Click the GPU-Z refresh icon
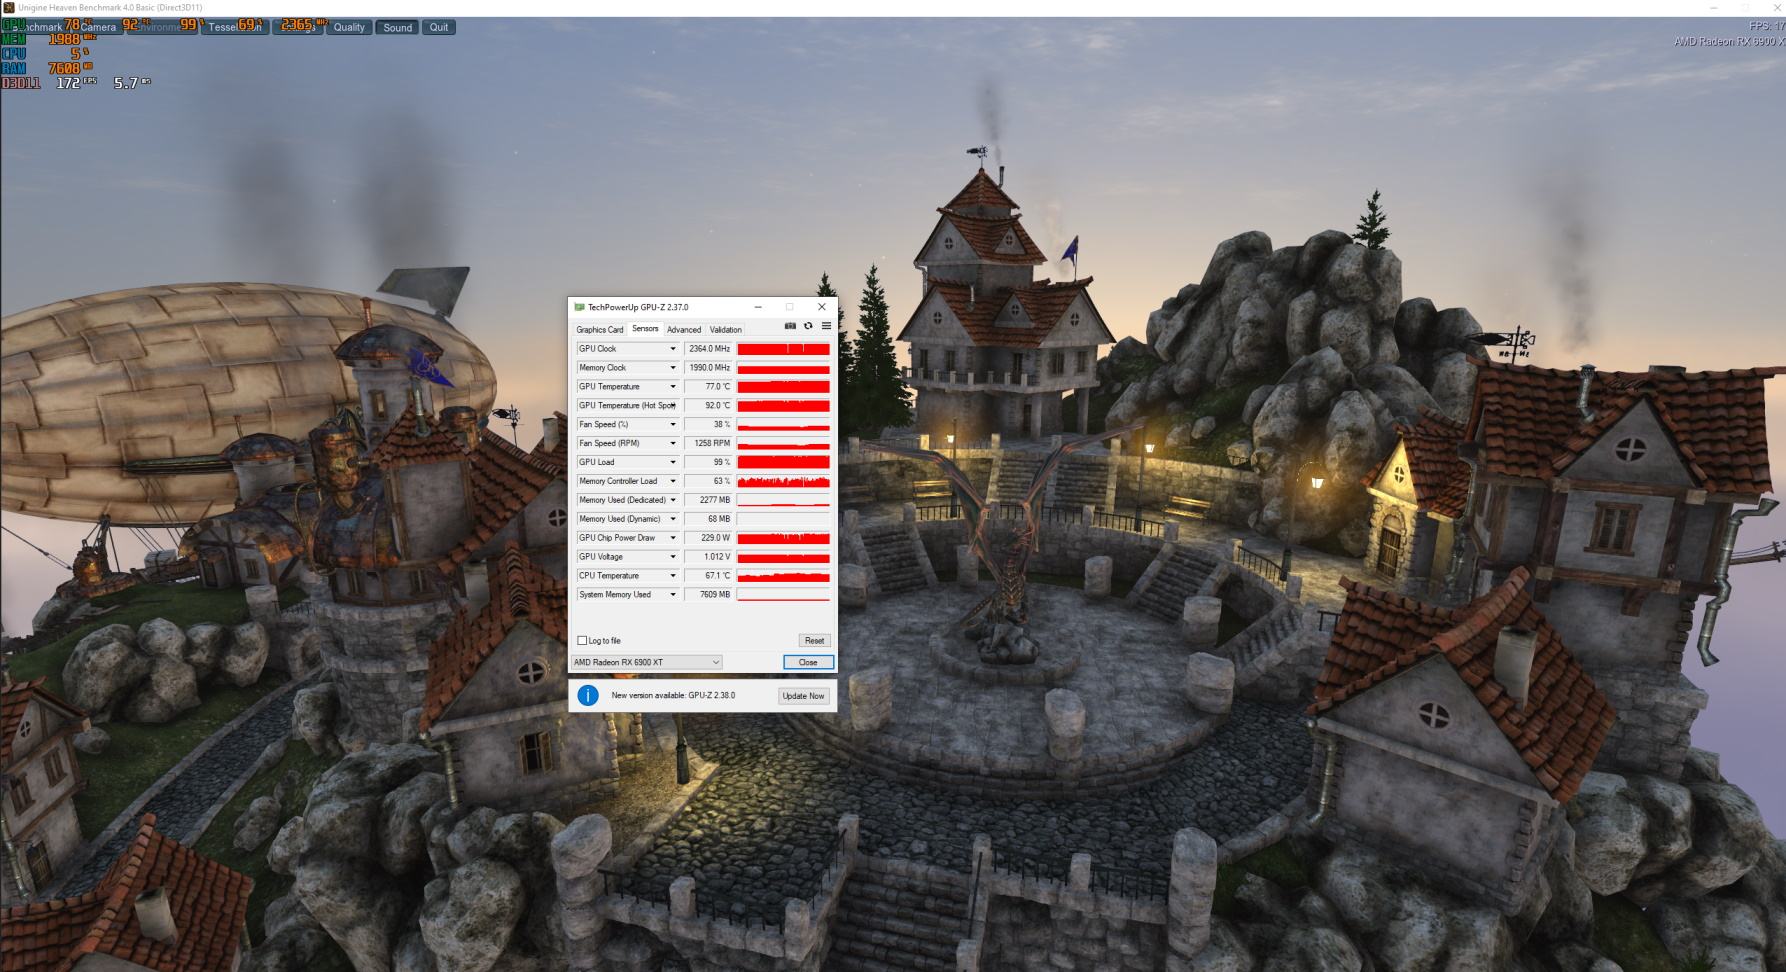The image size is (1786, 972). [x=808, y=326]
